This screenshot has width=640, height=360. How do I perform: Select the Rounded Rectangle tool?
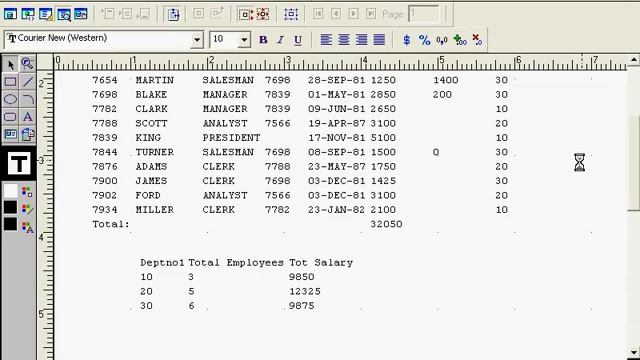click(x=11, y=117)
